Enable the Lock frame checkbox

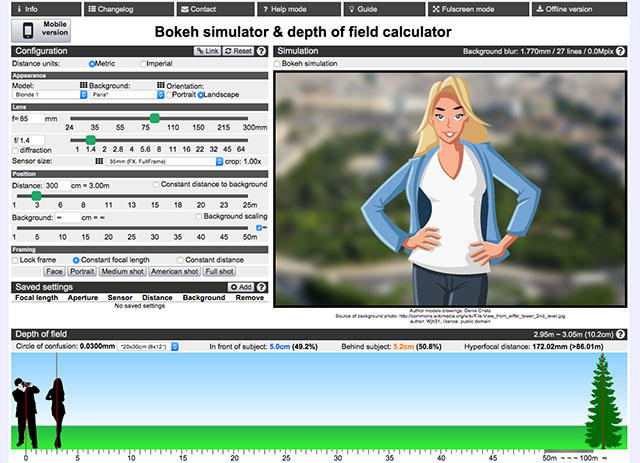pos(16,260)
